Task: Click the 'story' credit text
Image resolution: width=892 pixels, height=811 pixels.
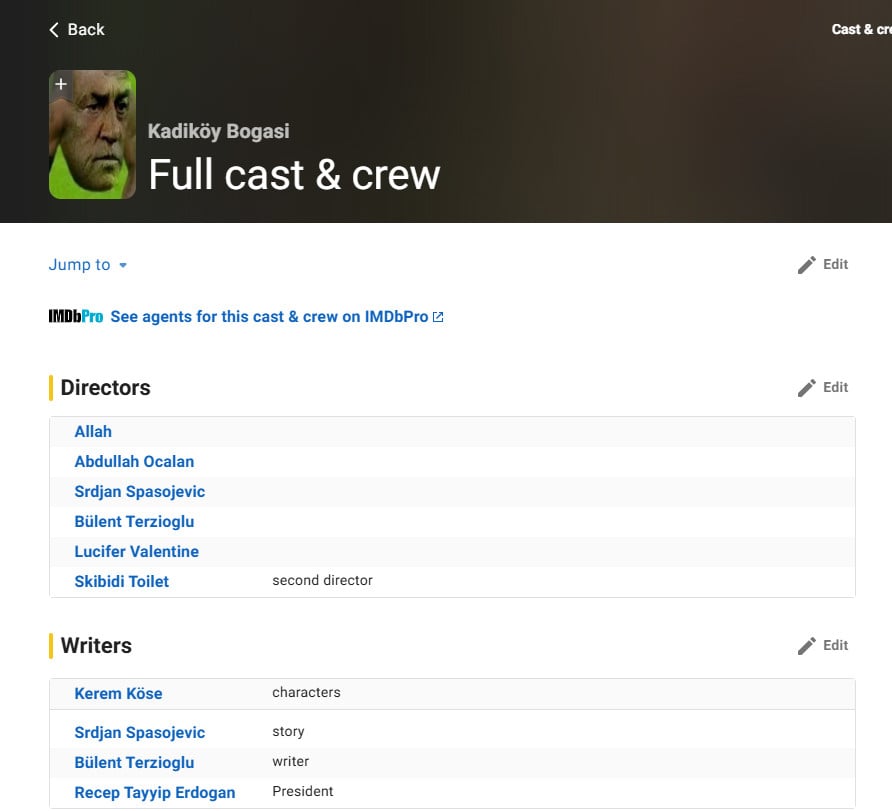Action: pos(288,731)
